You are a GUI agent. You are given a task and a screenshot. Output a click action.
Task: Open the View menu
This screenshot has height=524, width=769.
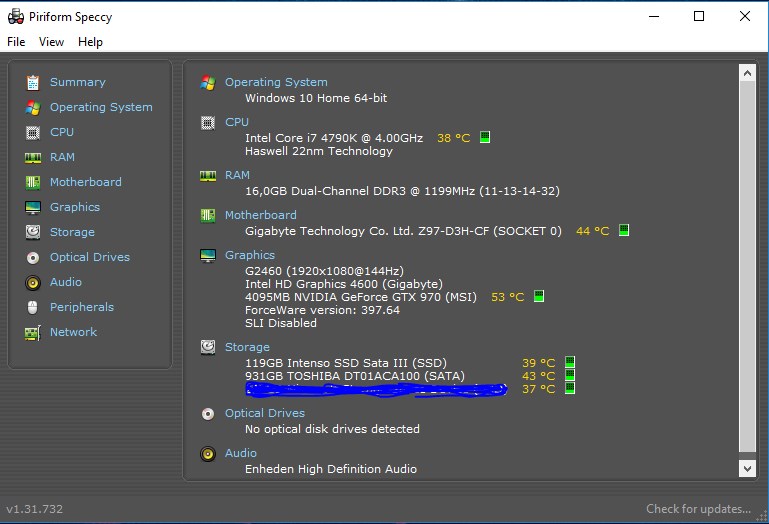point(51,42)
